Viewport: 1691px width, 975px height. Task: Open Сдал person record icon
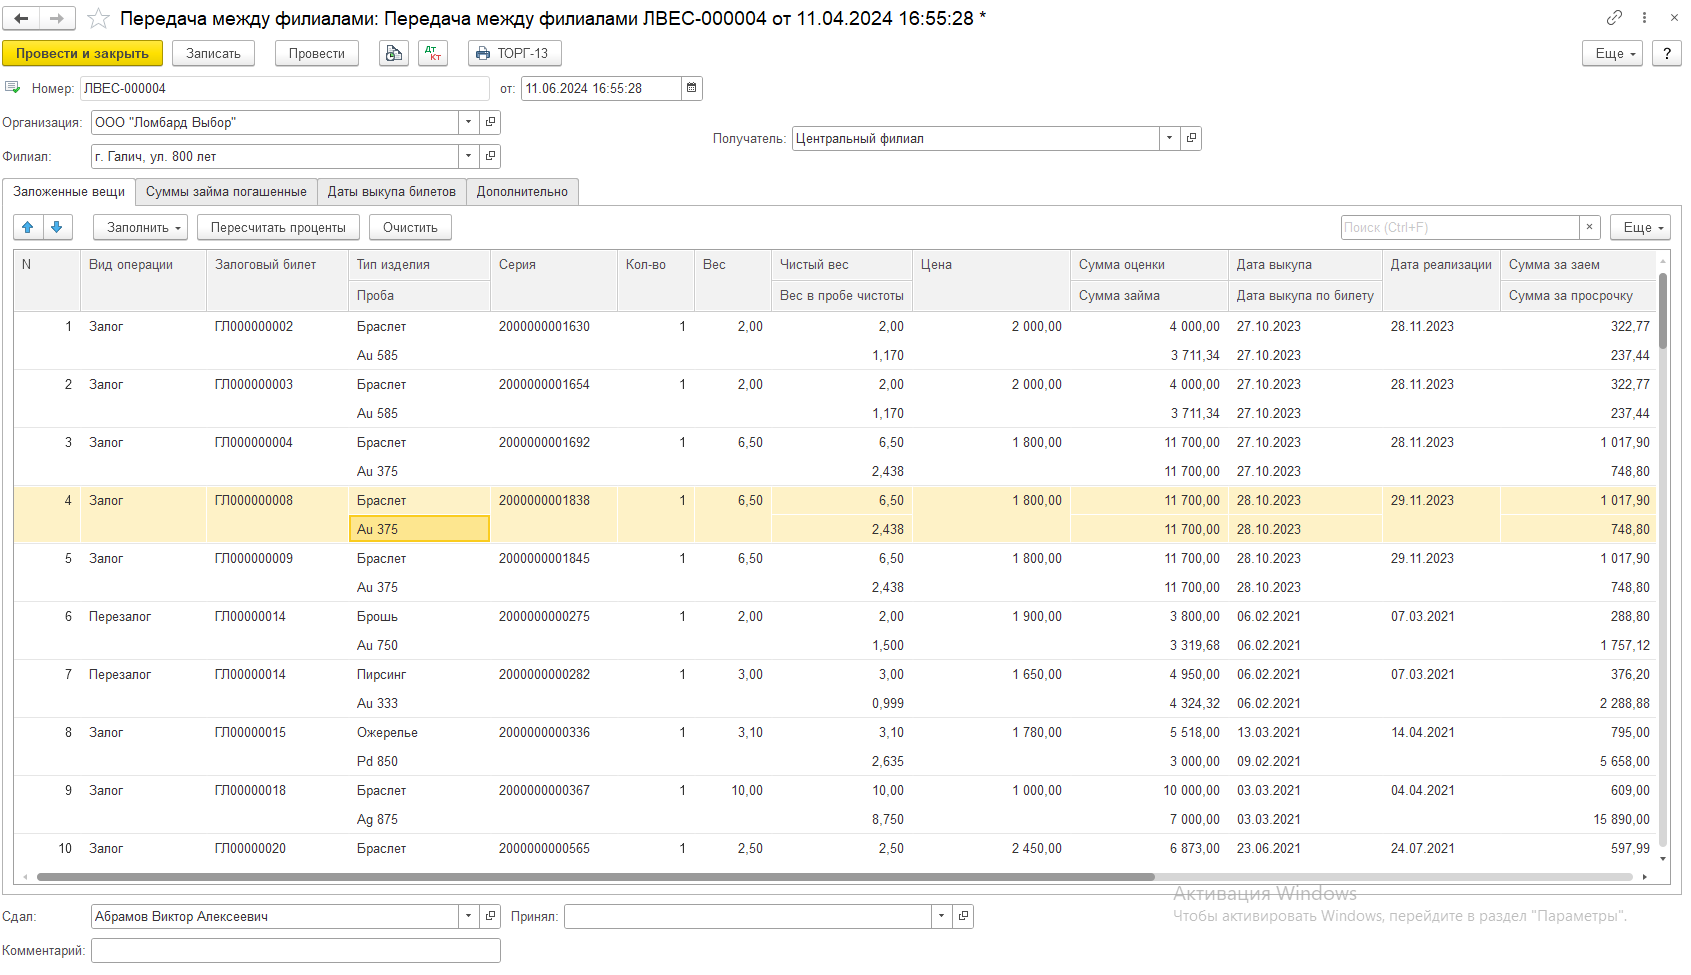[490, 916]
